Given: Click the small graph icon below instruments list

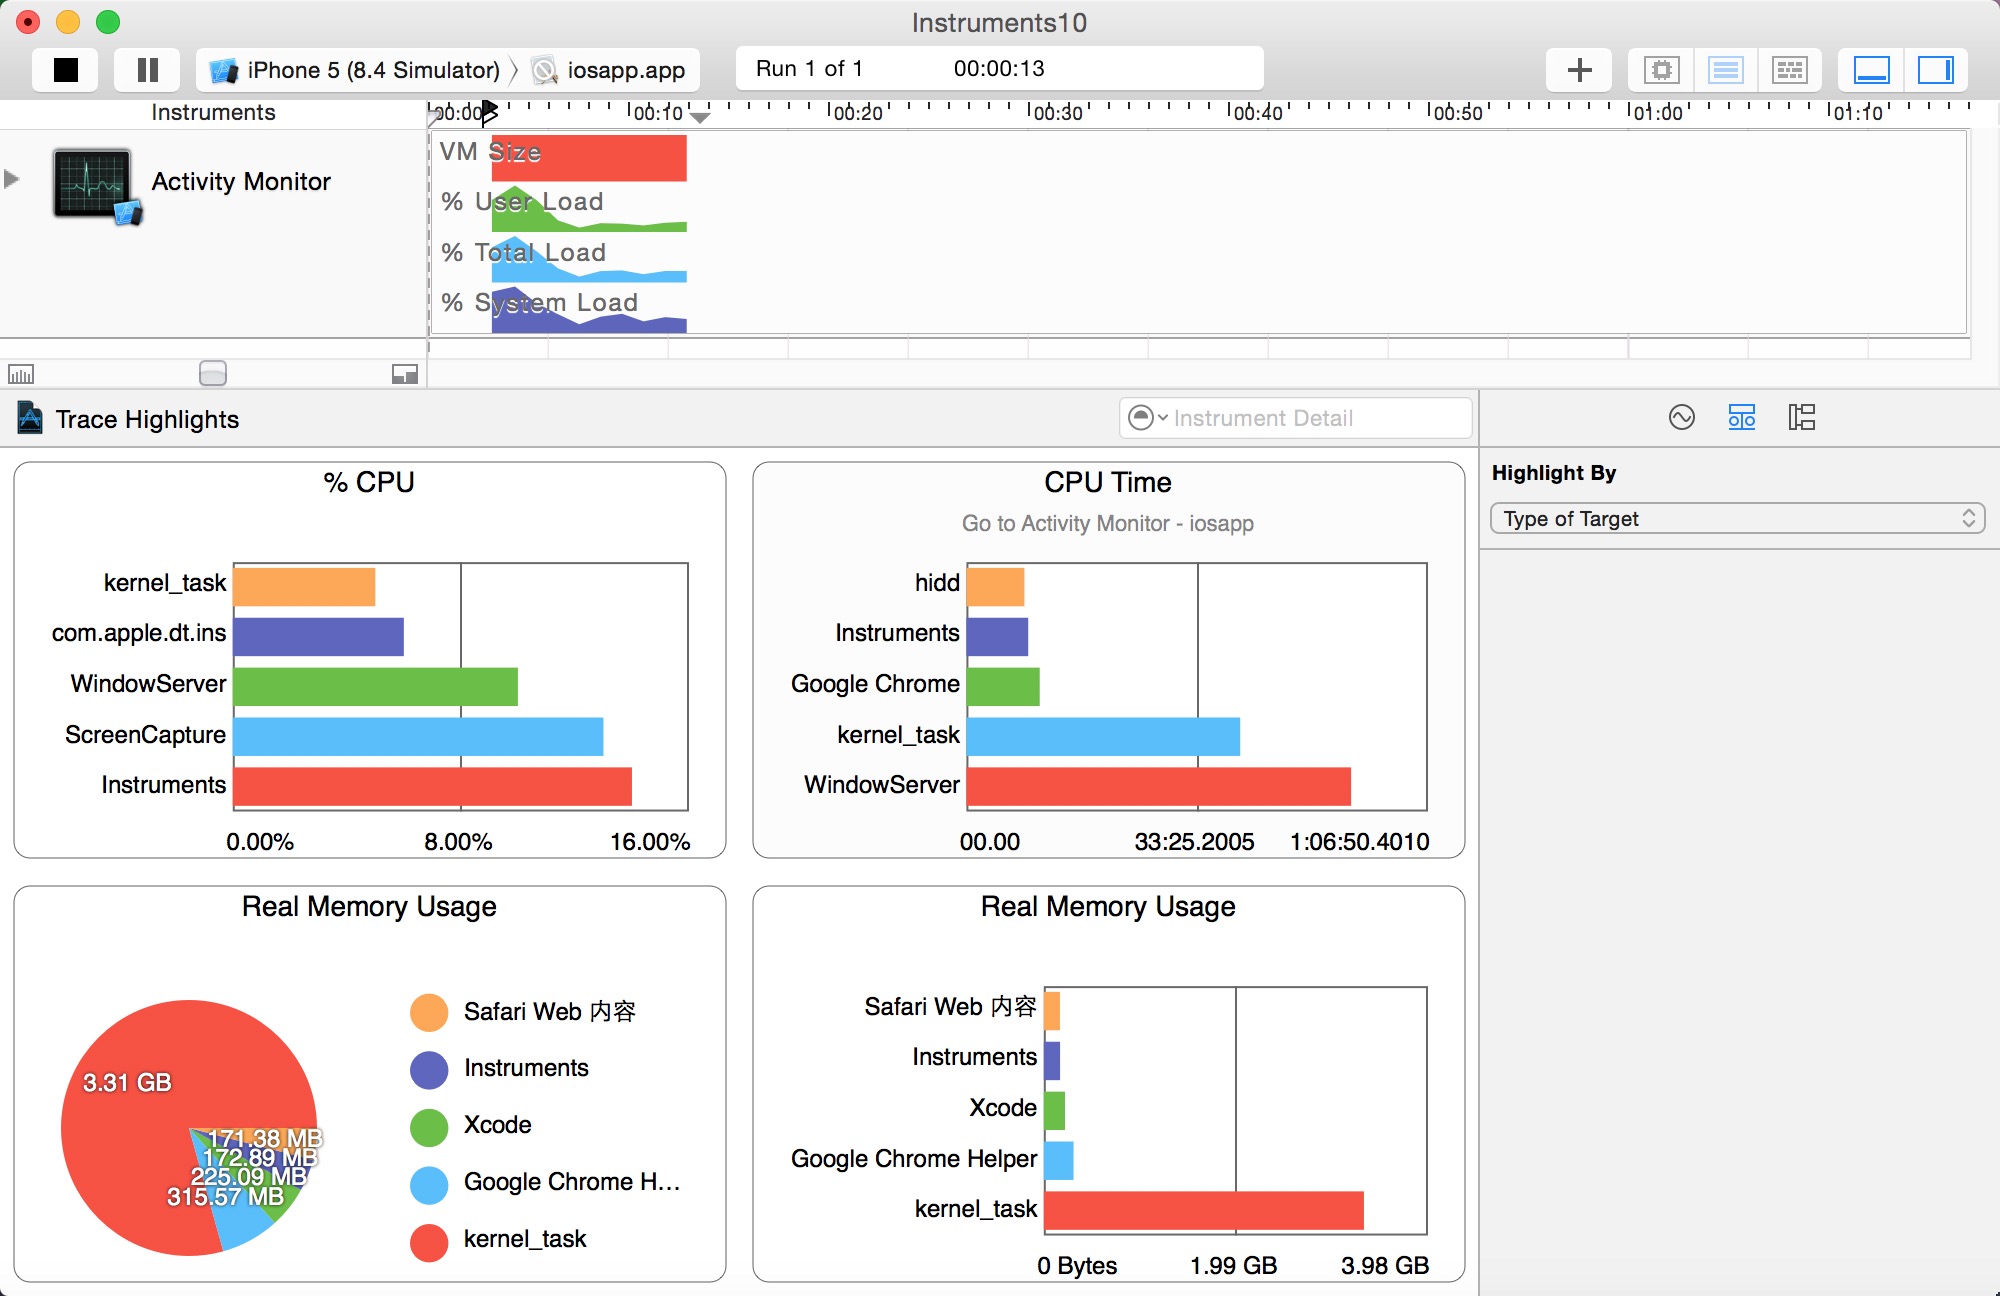Looking at the screenshot, I should click(x=21, y=374).
